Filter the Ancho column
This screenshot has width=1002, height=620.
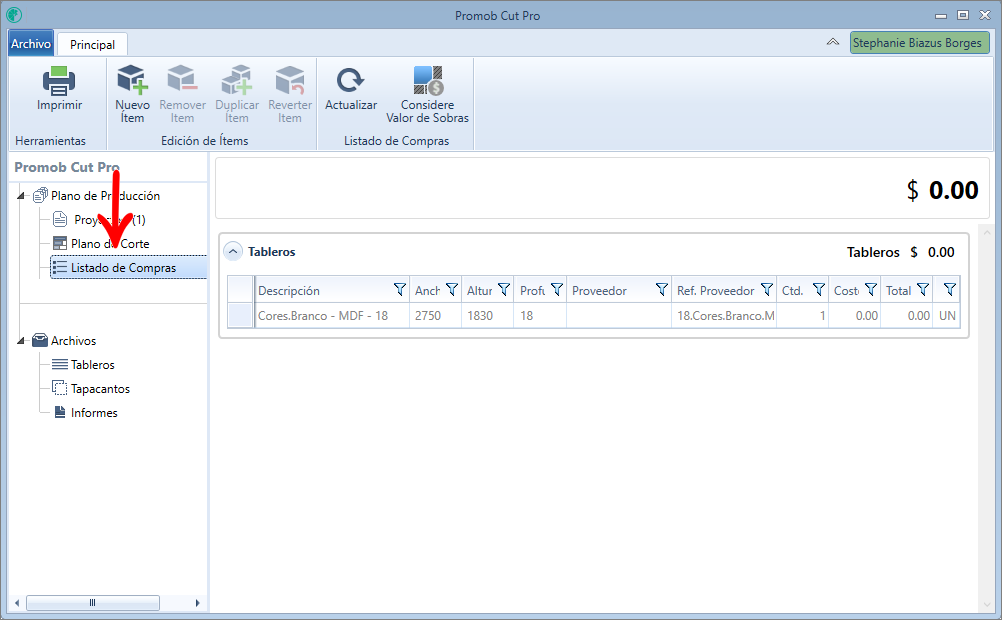(452, 290)
